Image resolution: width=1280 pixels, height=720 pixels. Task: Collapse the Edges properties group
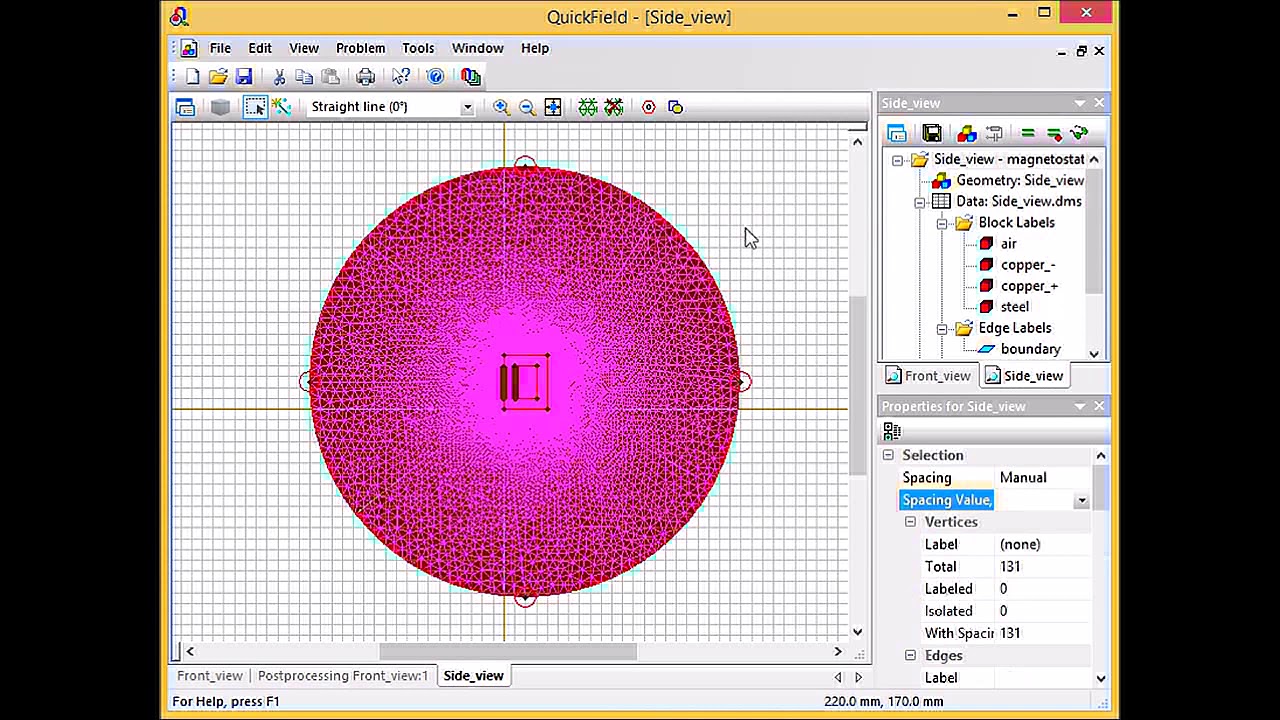[x=910, y=656]
